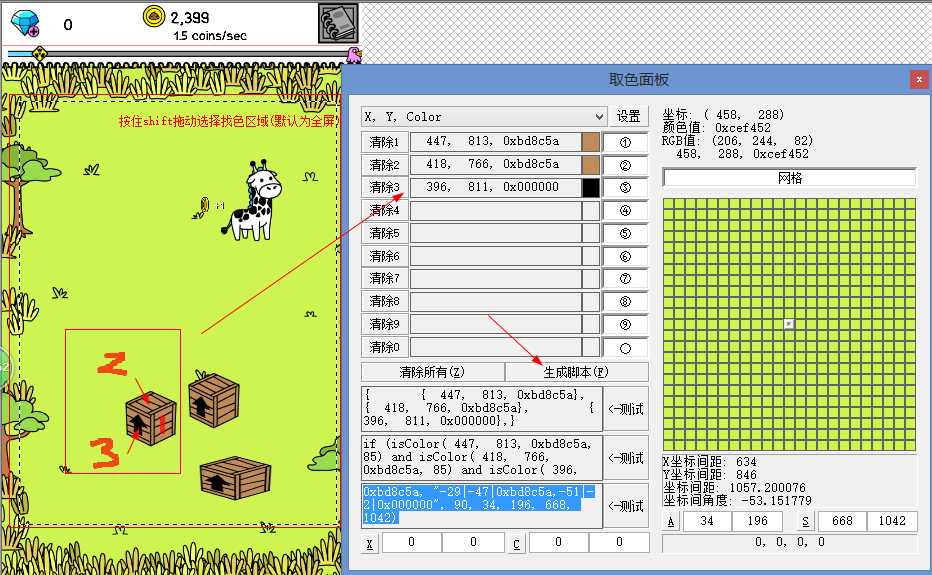Edit the field showing 1042

(892, 521)
